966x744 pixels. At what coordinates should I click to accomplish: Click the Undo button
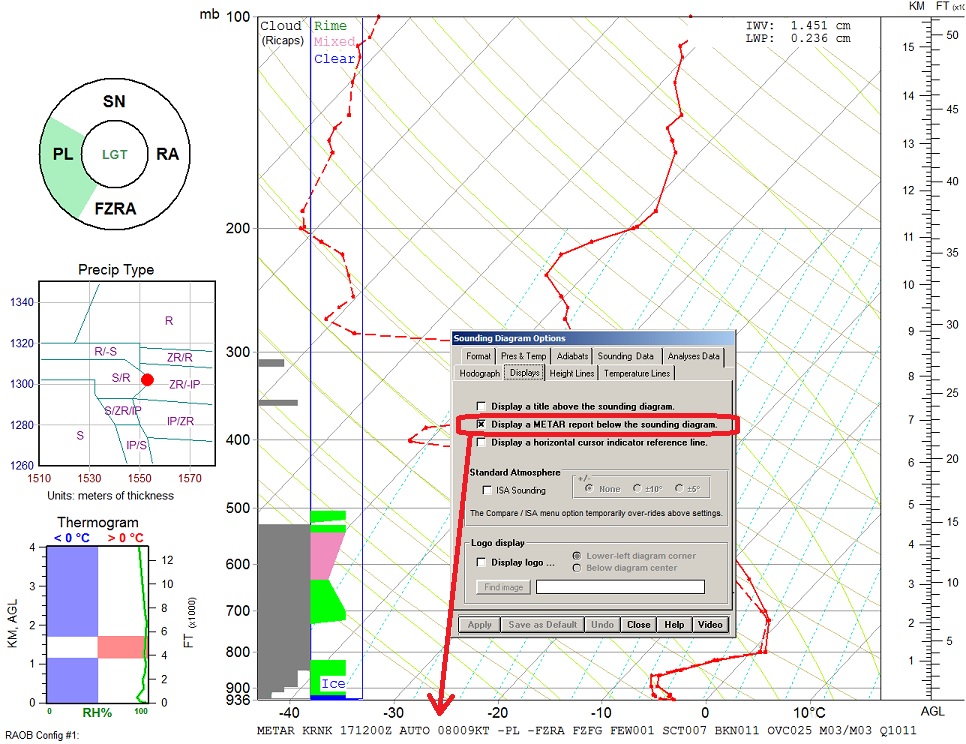[602, 625]
